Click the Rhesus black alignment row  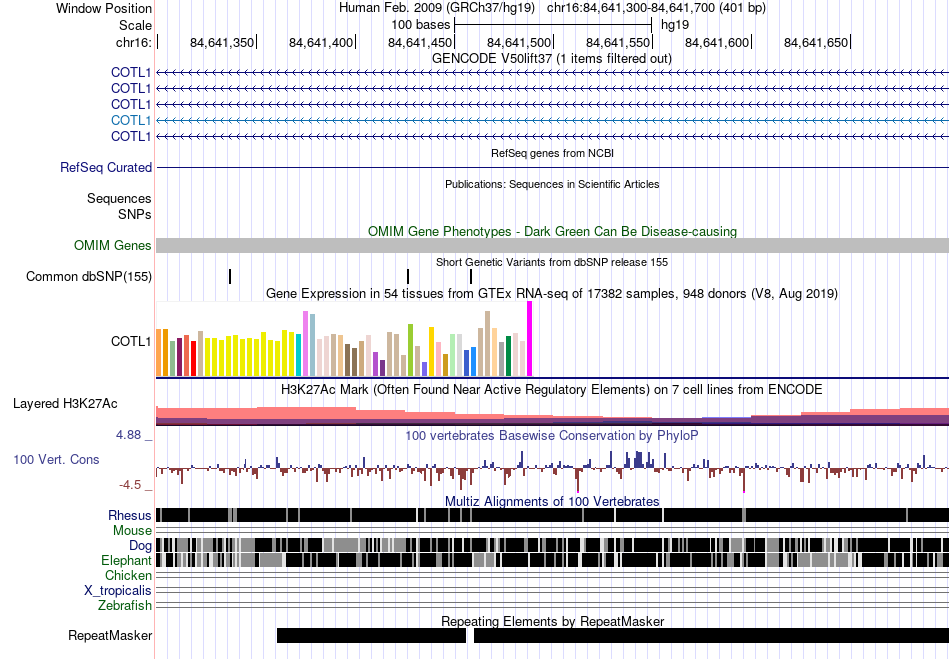click(552, 515)
